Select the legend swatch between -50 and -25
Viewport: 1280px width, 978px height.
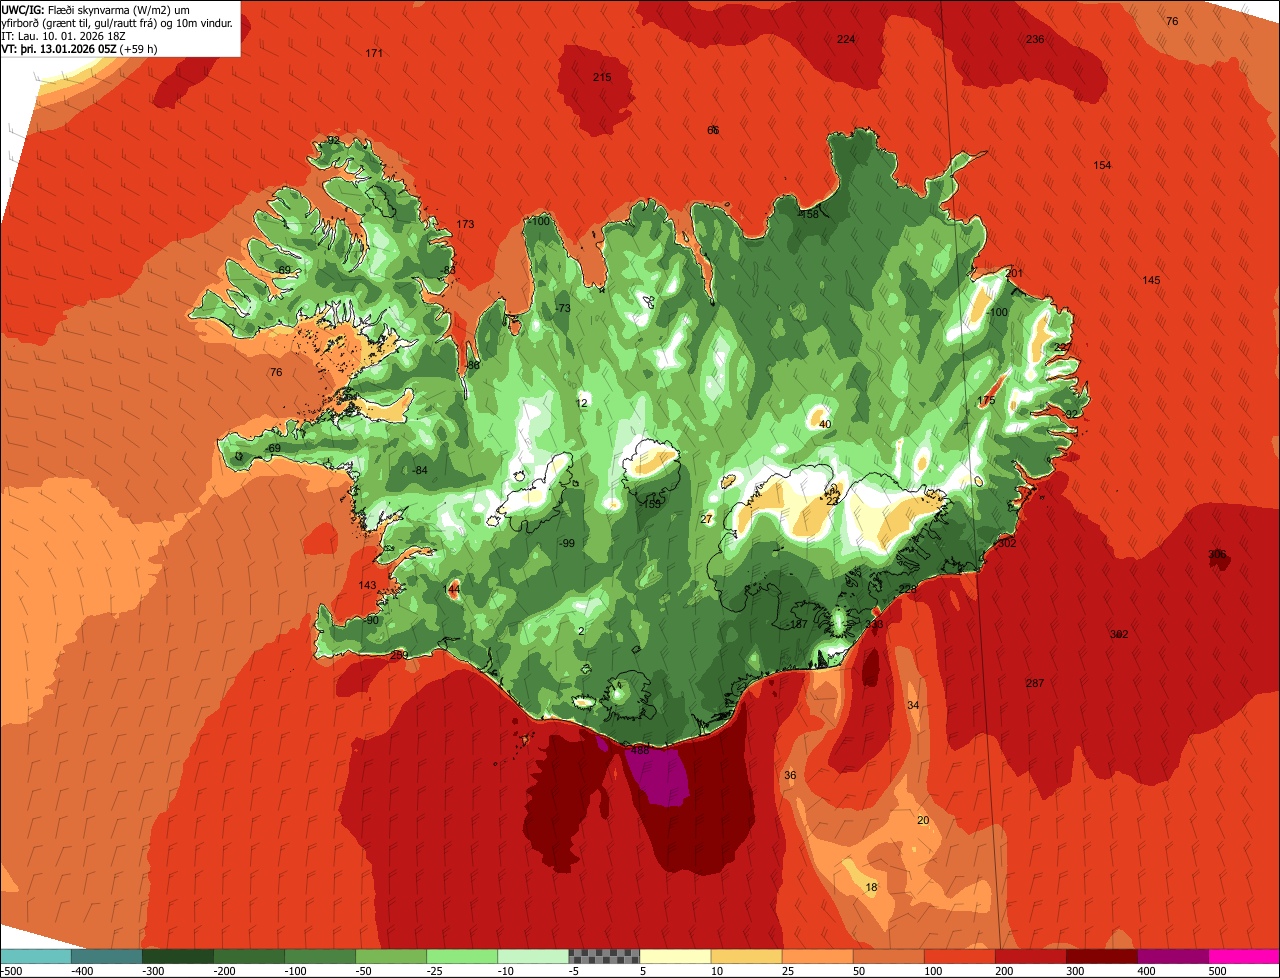point(391,956)
